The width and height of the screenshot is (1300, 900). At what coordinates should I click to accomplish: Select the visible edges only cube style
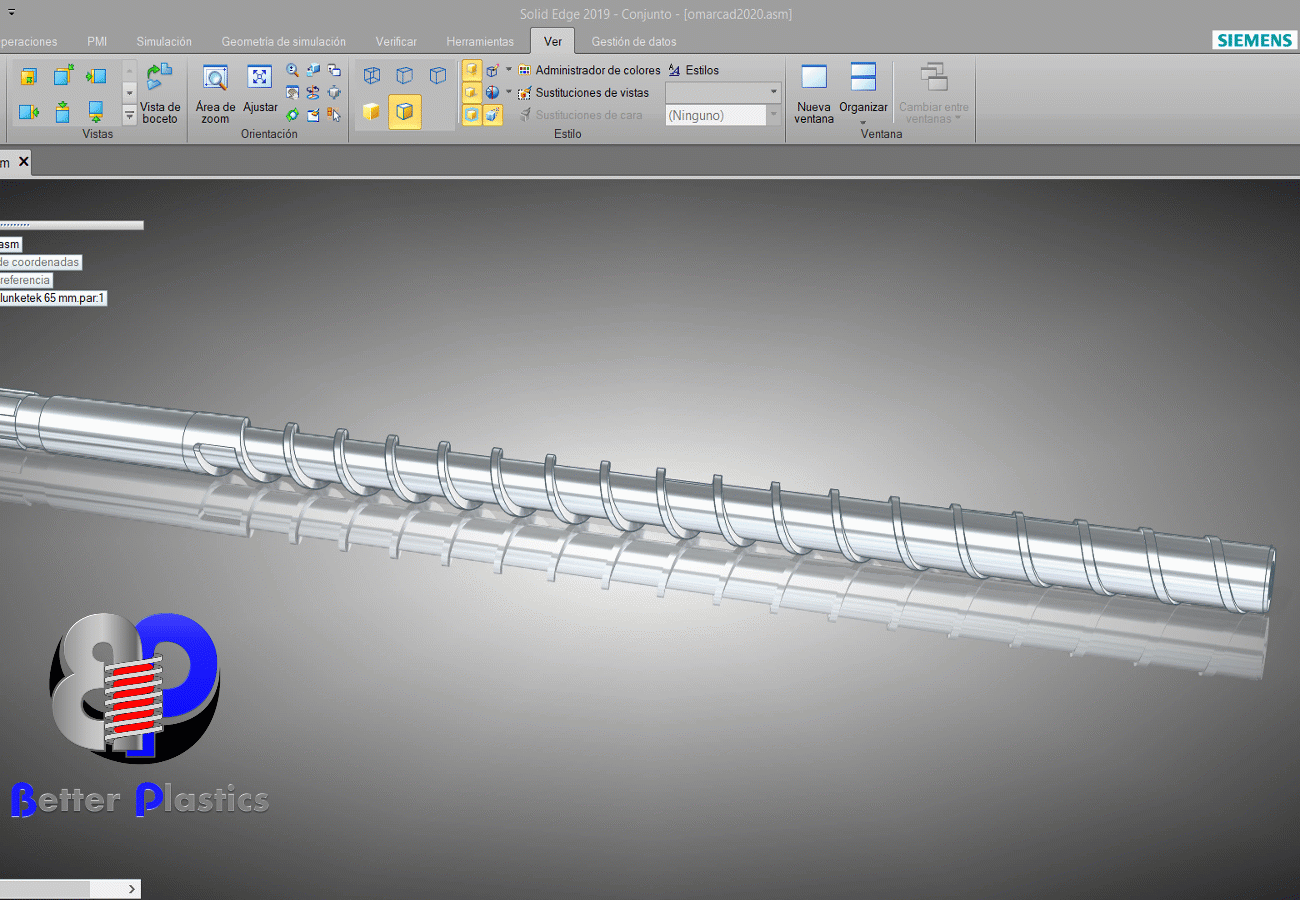438,75
